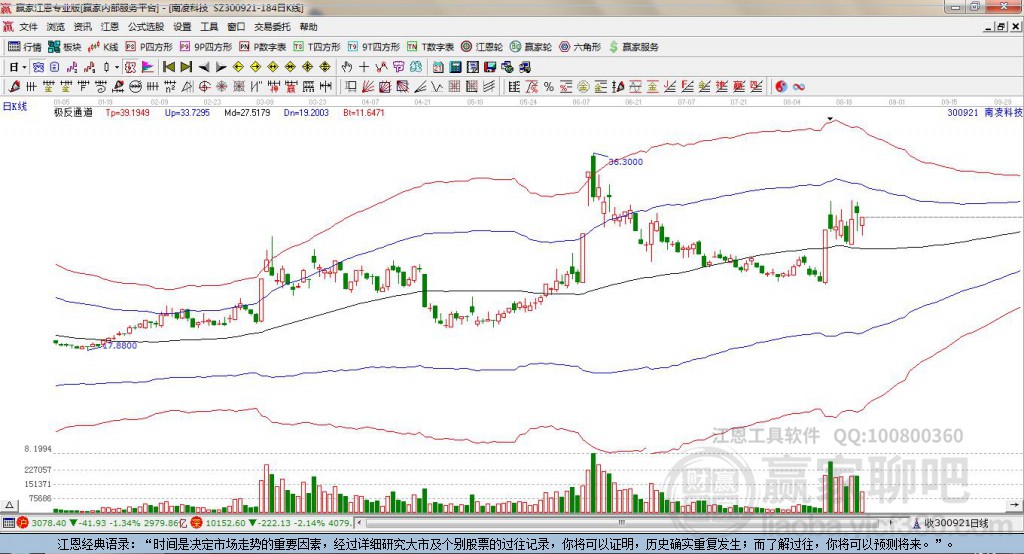Click the 南凌科技 stock name
Screen dimensions: 1024x554
[1003, 112]
